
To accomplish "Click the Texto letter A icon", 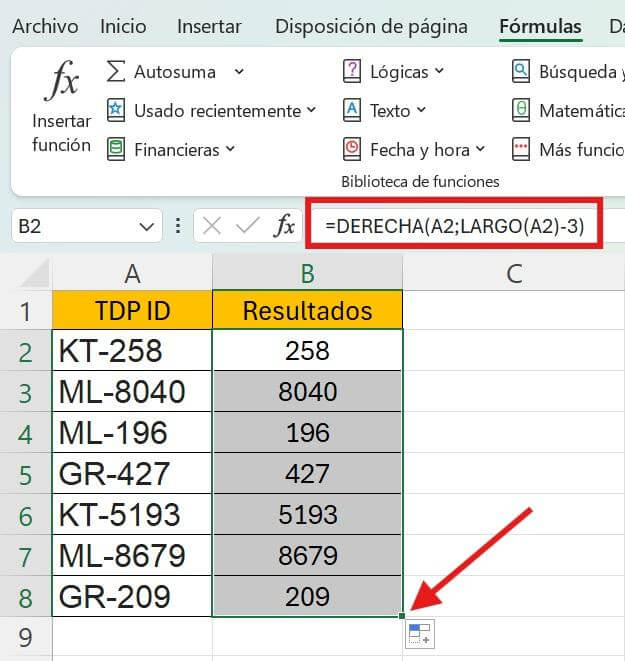I will tap(352, 110).
